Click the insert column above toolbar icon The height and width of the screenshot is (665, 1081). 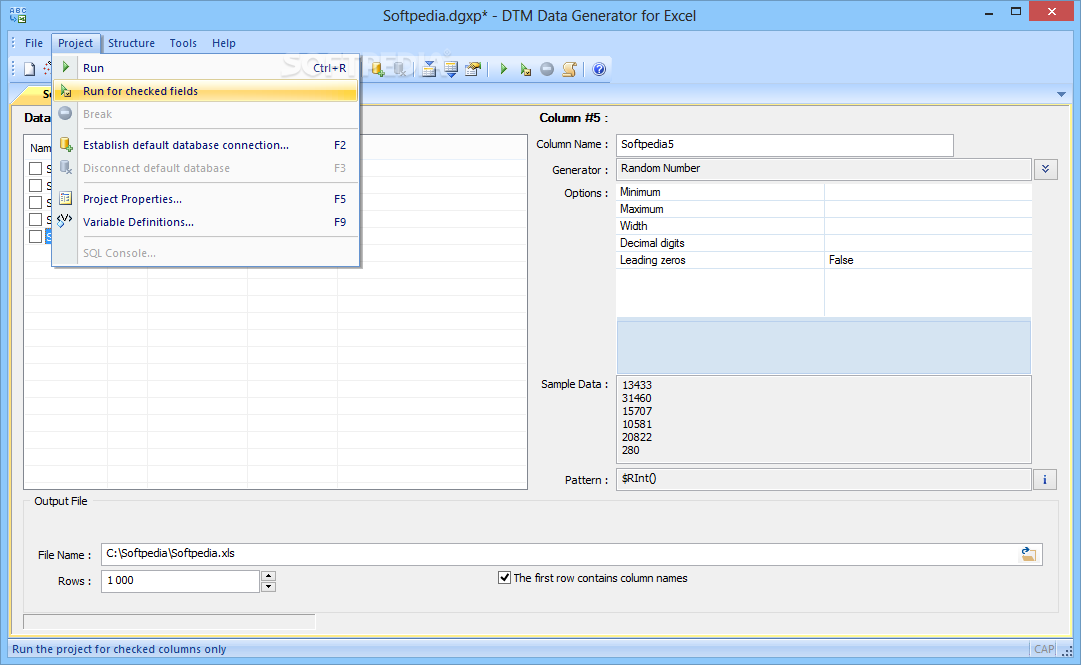(x=429, y=69)
